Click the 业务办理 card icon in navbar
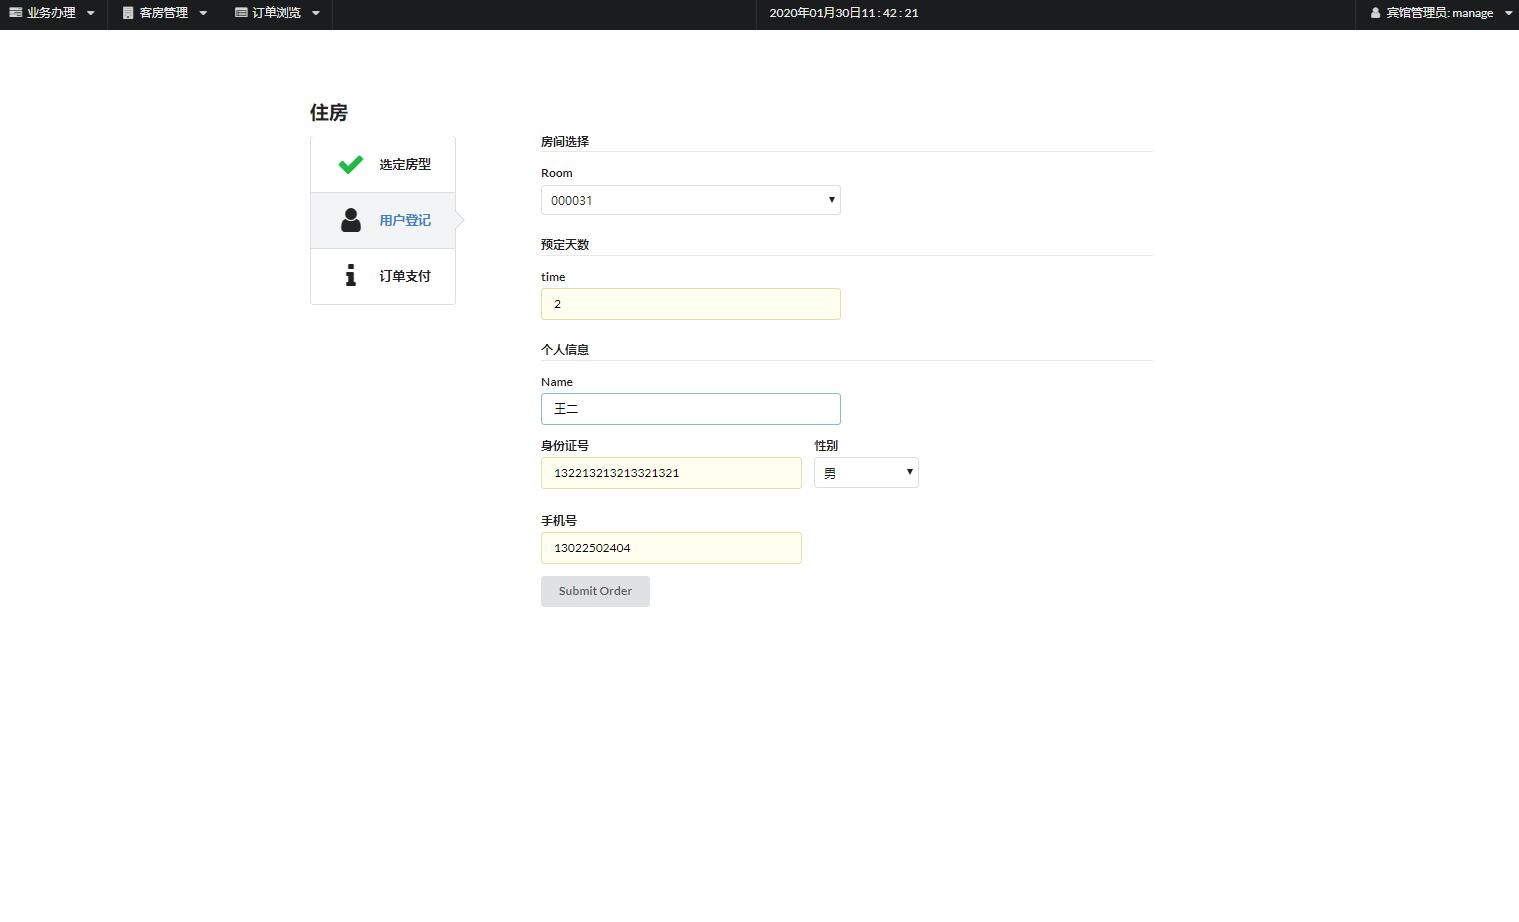 click(x=16, y=13)
